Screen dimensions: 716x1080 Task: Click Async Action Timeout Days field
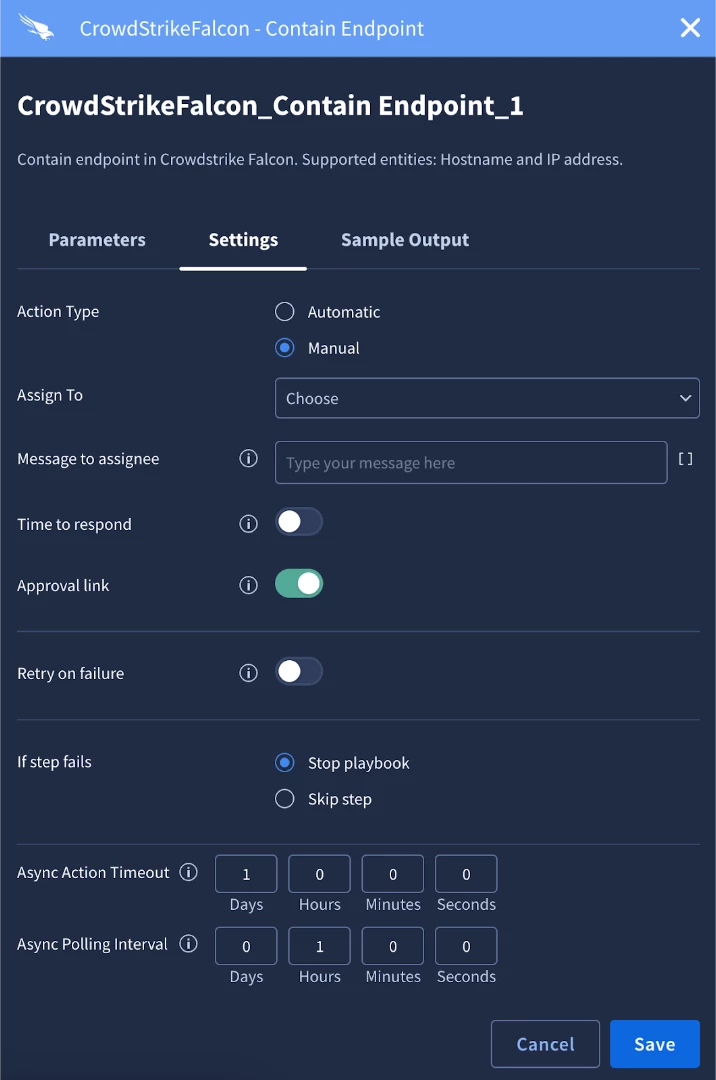coord(246,874)
